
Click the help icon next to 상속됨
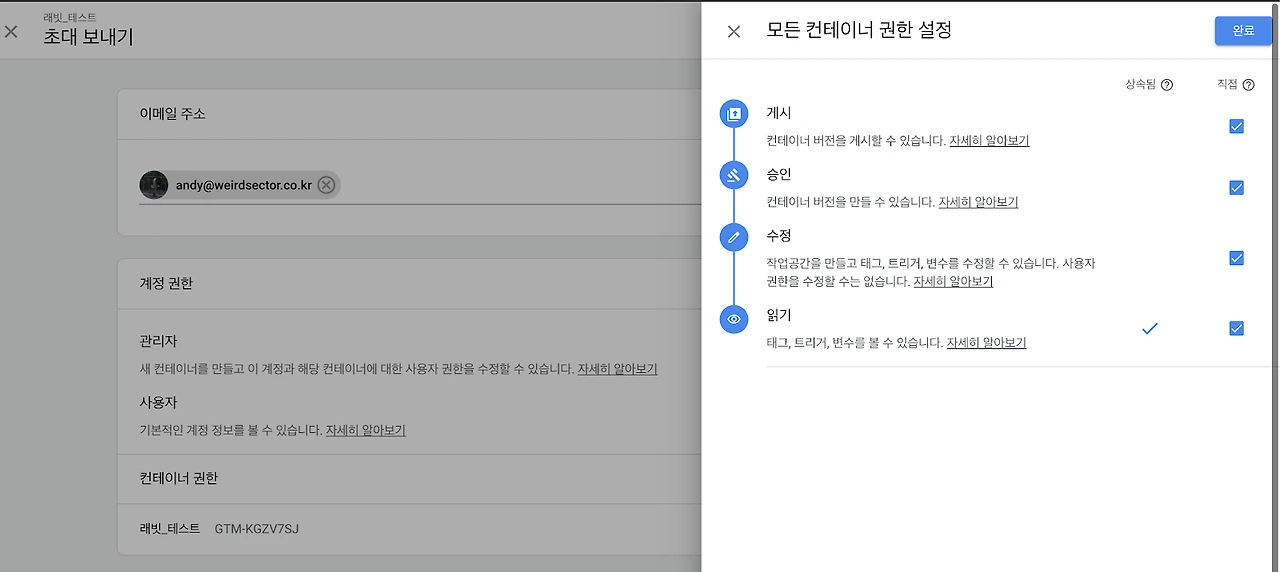[1167, 85]
